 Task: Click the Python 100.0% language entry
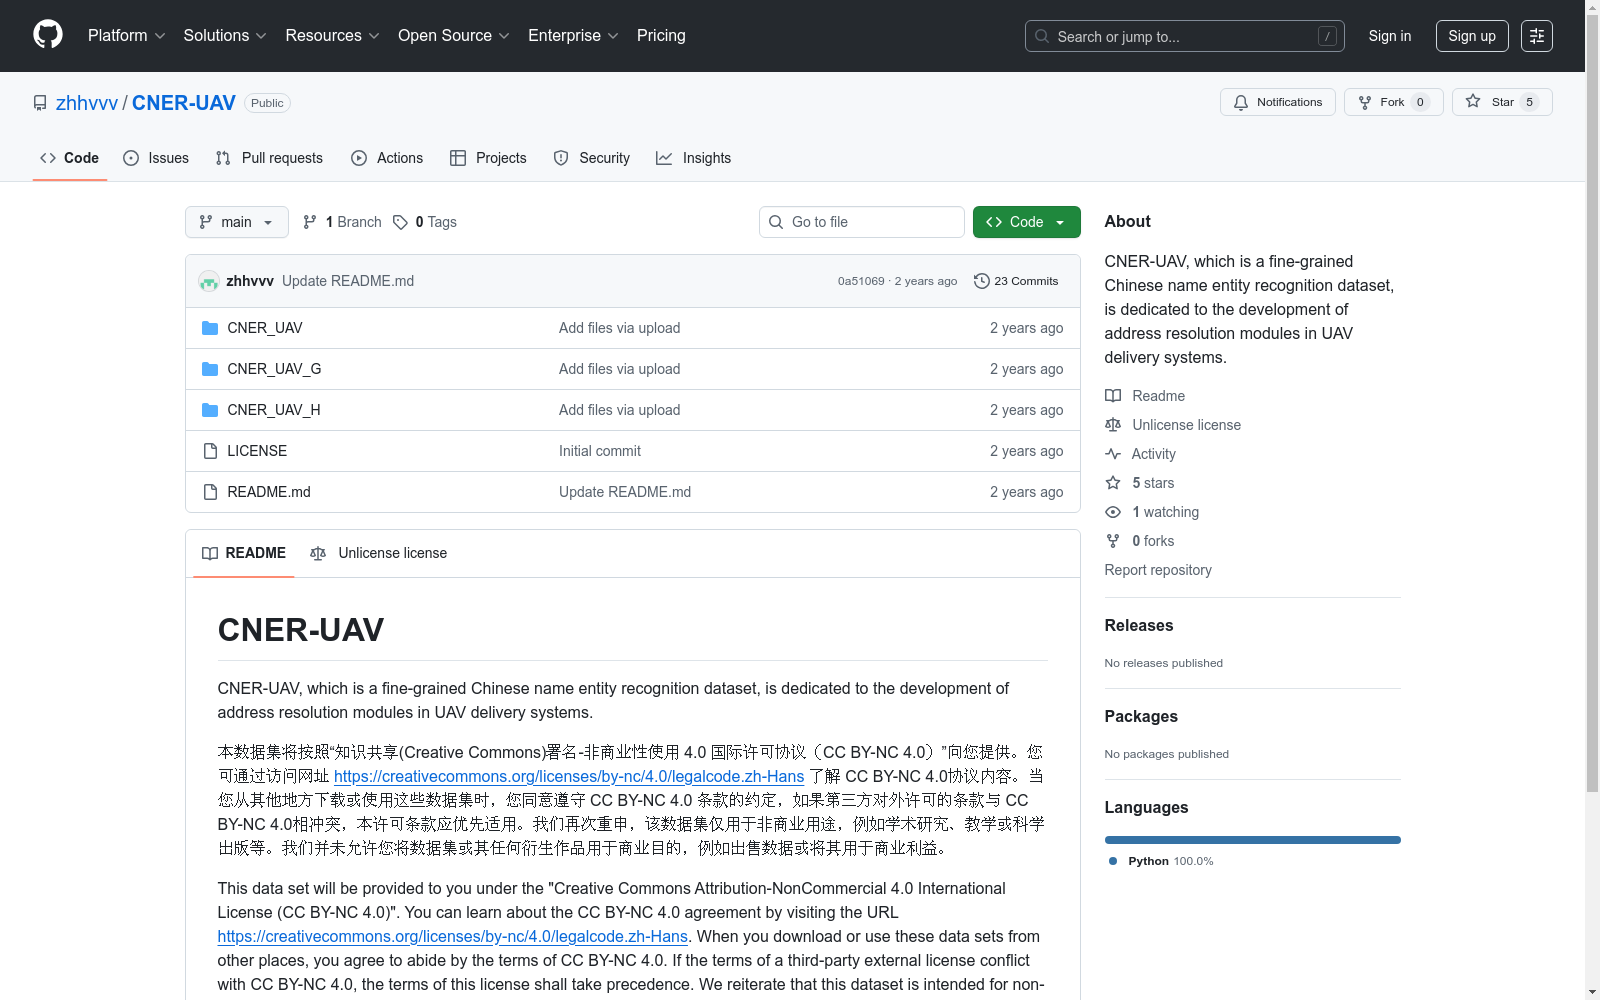(1161, 861)
